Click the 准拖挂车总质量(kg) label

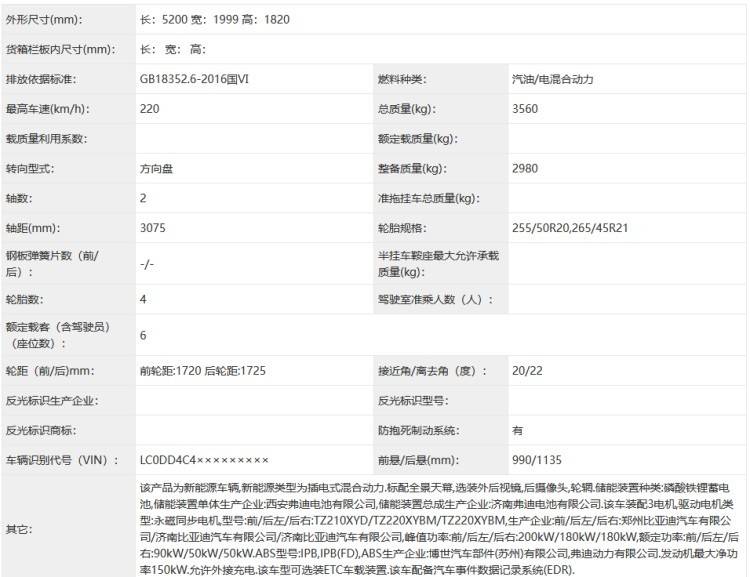click(x=429, y=198)
